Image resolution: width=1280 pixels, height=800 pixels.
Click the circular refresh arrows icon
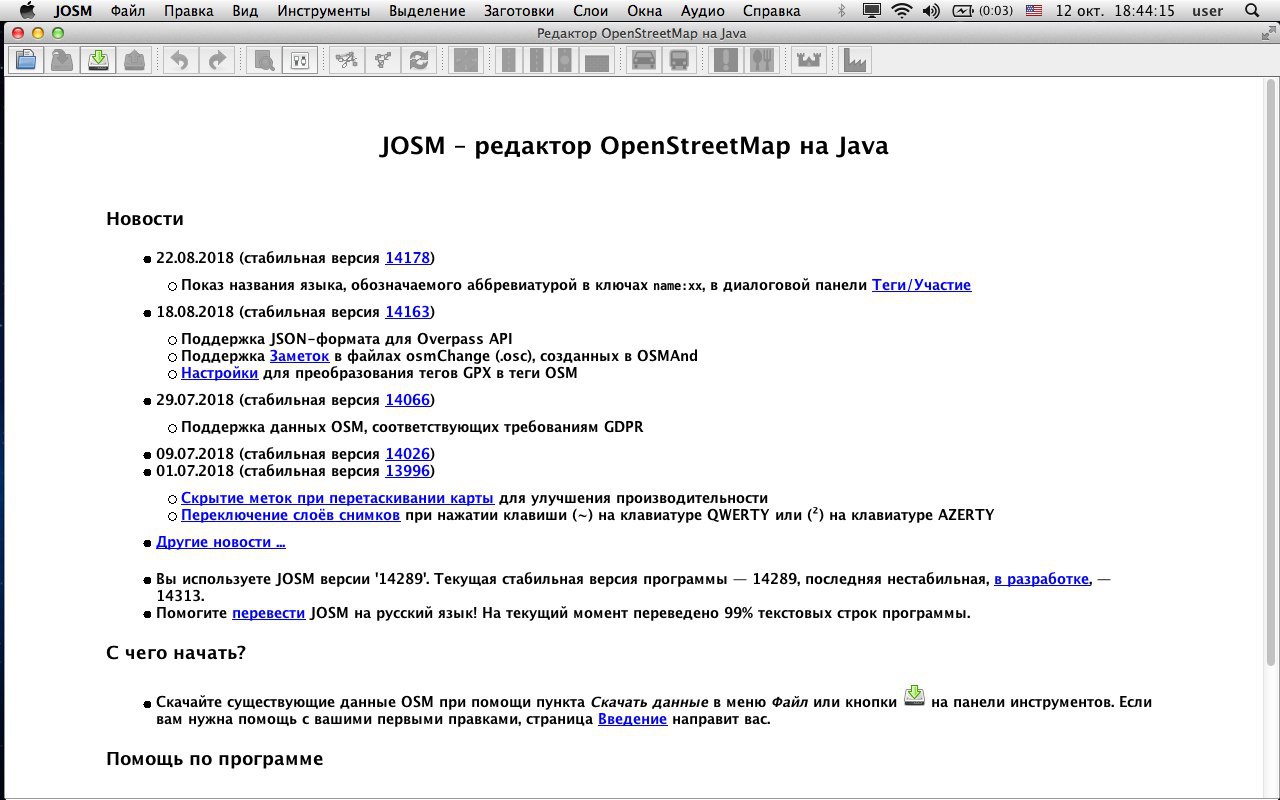click(x=419, y=61)
